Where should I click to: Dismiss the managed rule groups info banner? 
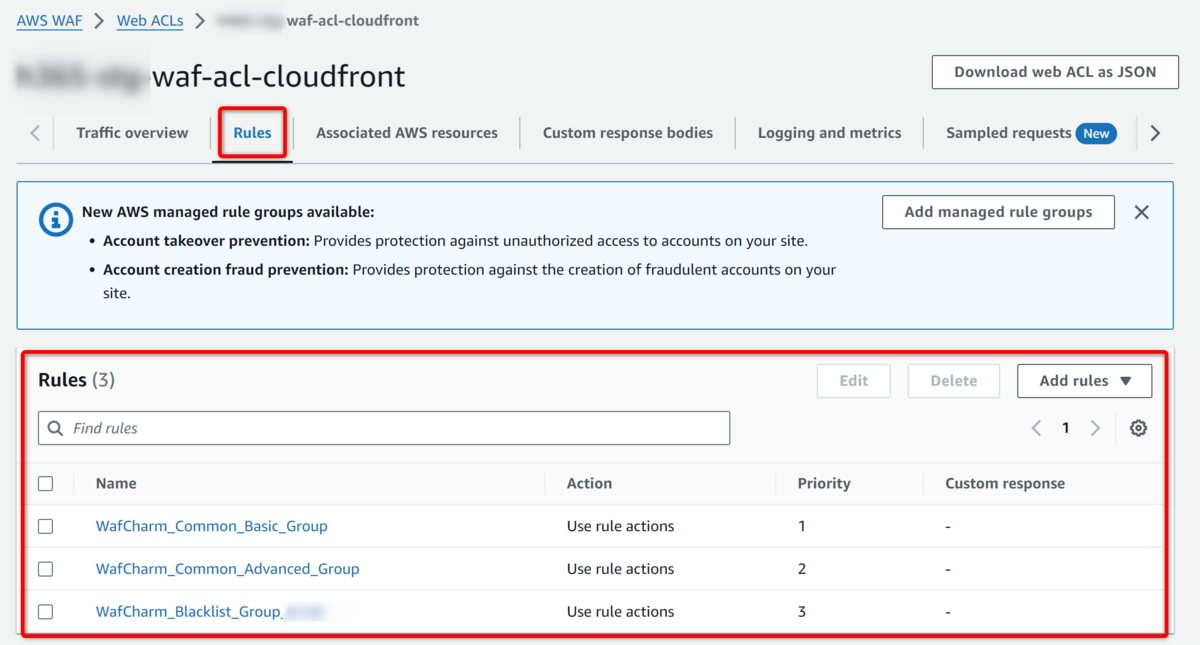tap(1141, 212)
